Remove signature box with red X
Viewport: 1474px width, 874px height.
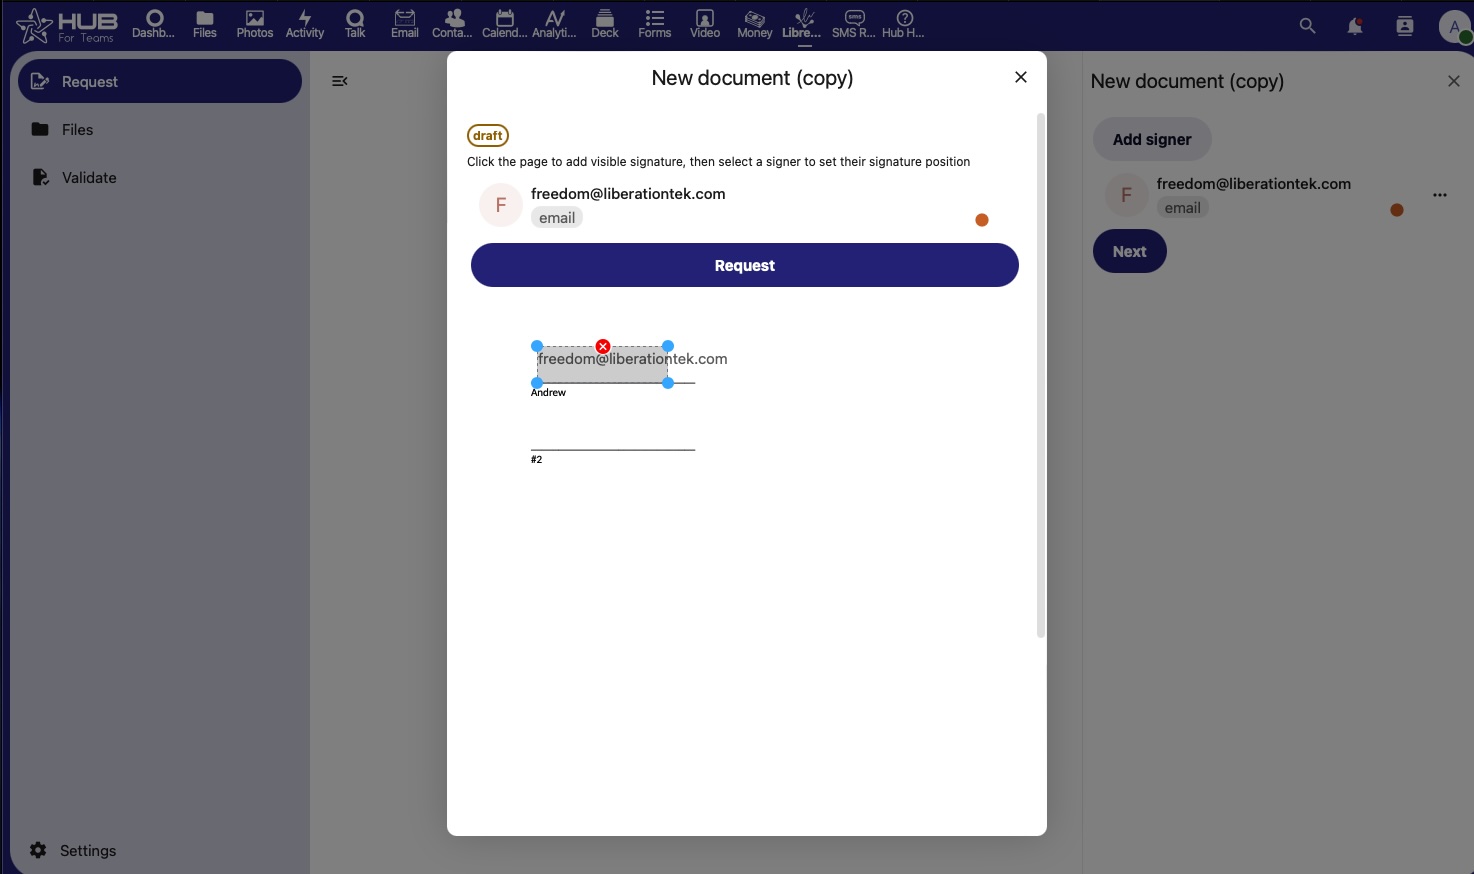pos(603,346)
